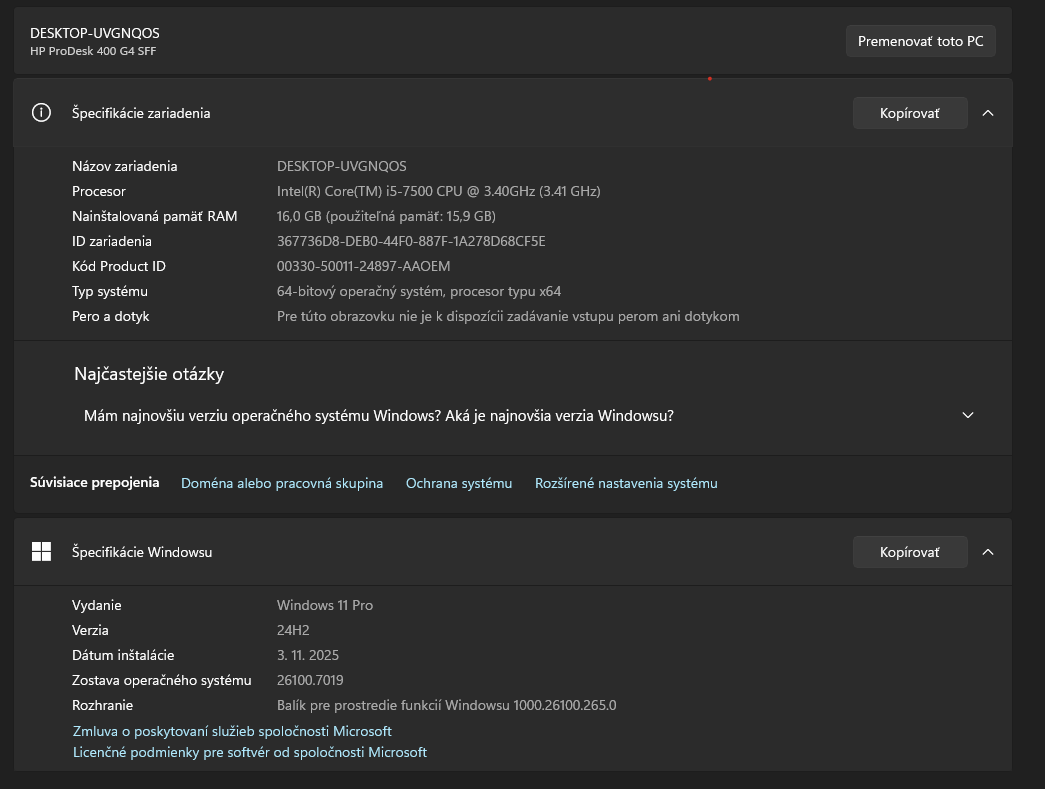The height and width of the screenshot is (789, 1045).
Task: Click the ID zariadenia value text
Action: pyautogui.click(x=411, y=241)
